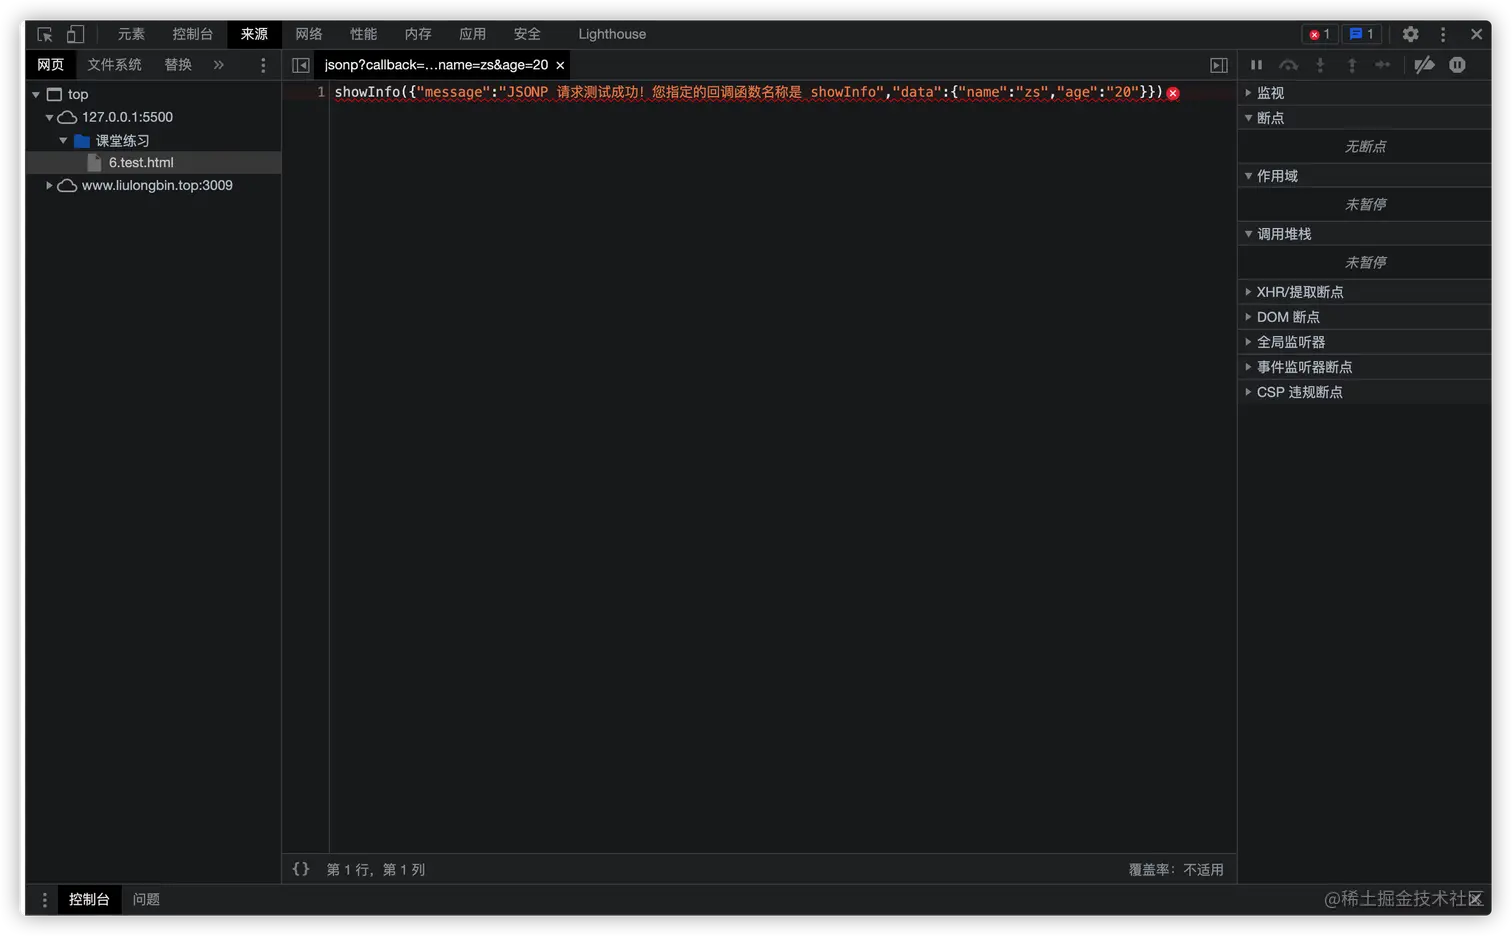Hide the navigator sidebar
The height and width of the screenshot is (936, 1512).
tap(300, 65)
